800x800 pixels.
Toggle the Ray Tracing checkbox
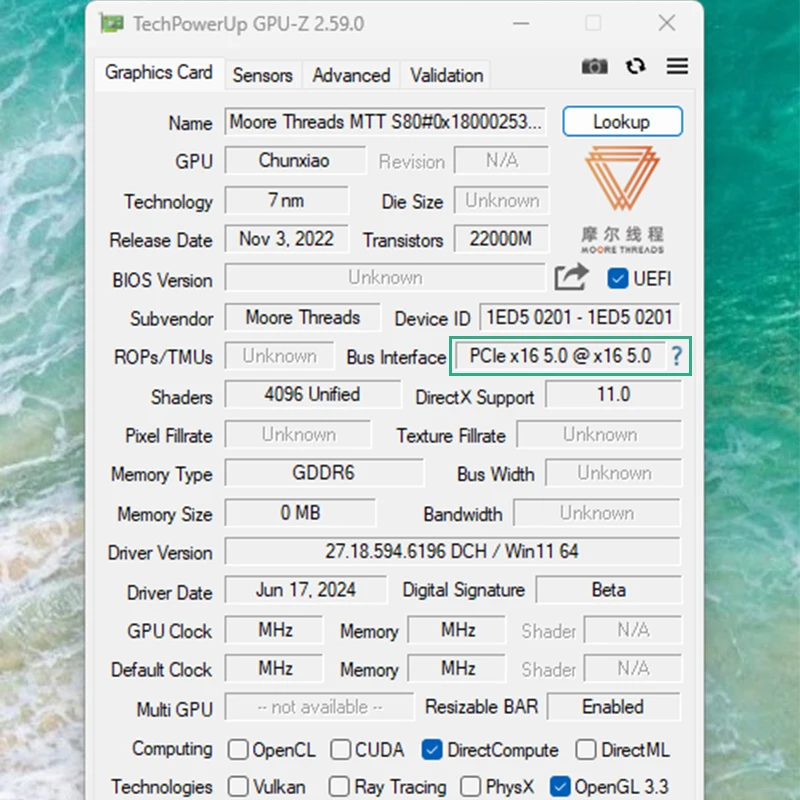click(339, 786)
